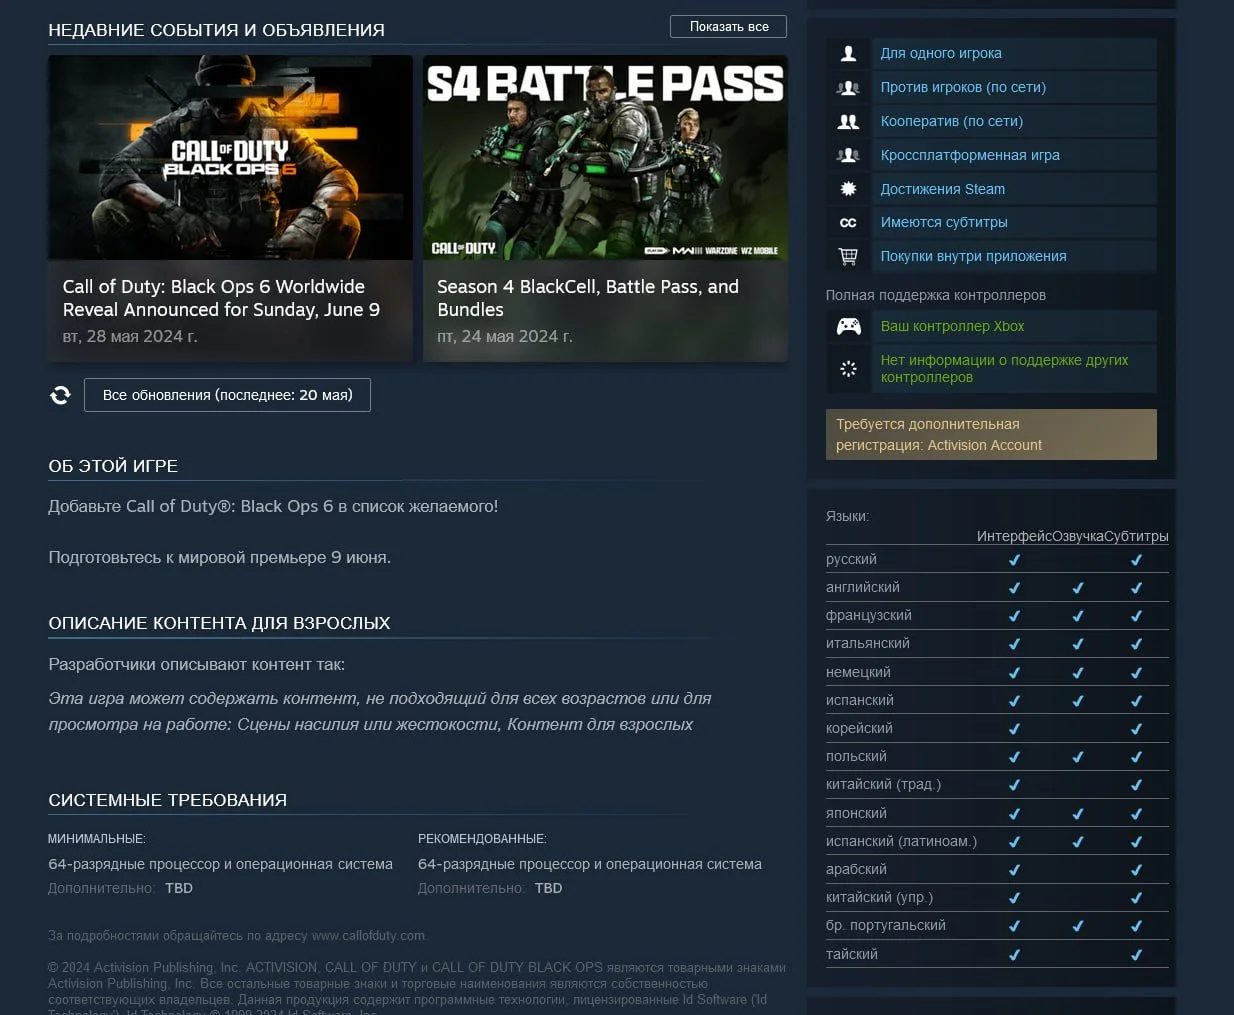Image resolution: width=1234 pixels, height=1015 pixels.
Task: Click the 'японский' language row
Action: point(997,814)
